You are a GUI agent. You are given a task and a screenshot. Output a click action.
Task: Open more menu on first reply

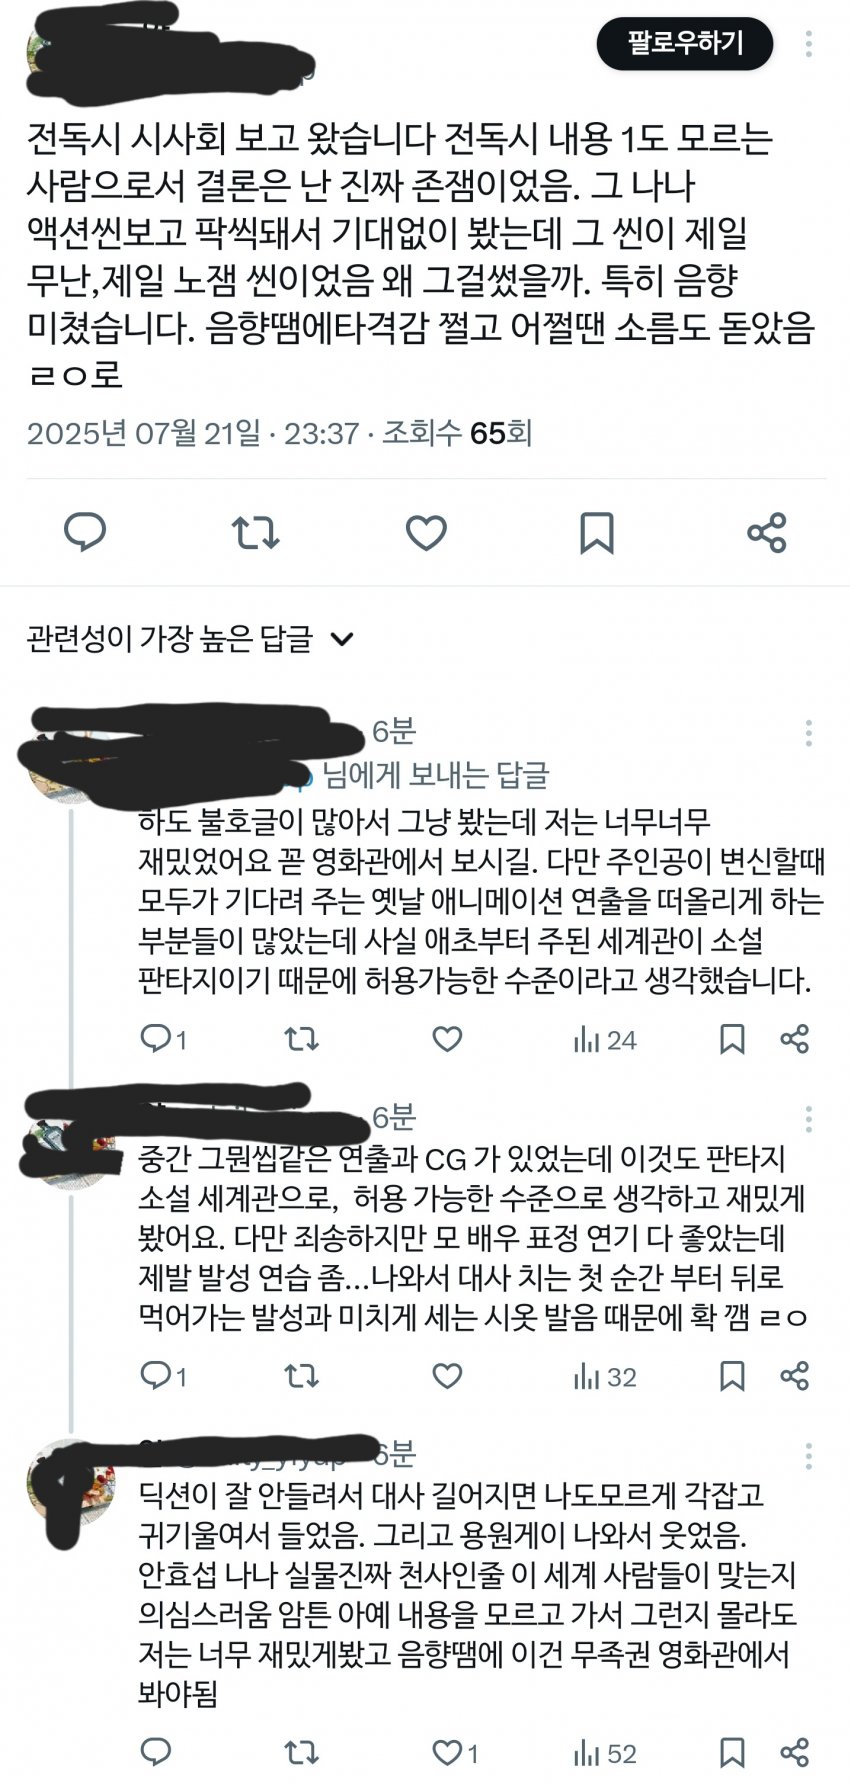click(x=808, y=733)
